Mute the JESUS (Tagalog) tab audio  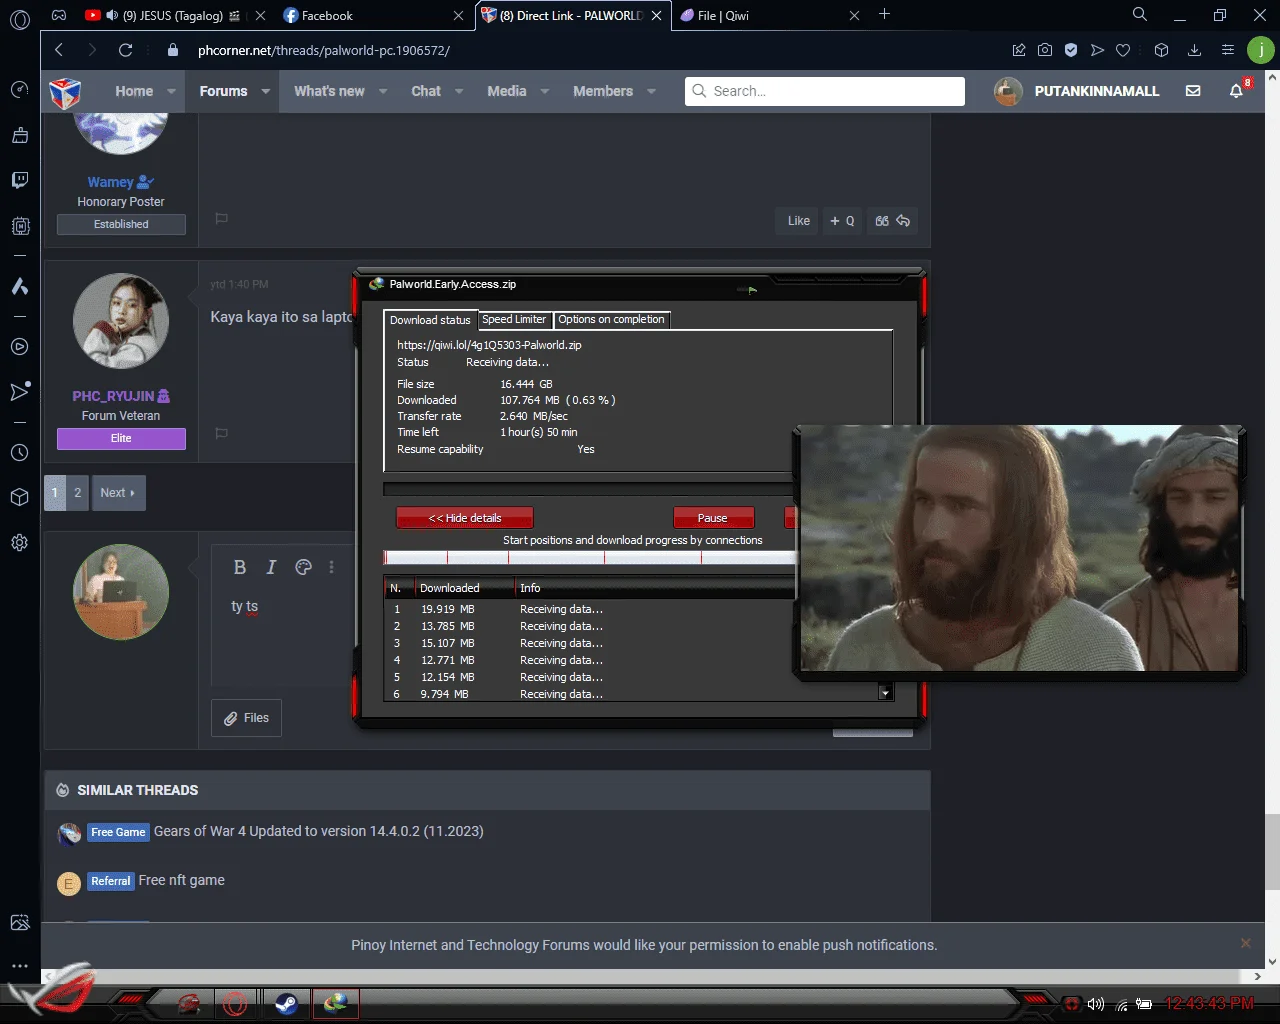(112, 16)
